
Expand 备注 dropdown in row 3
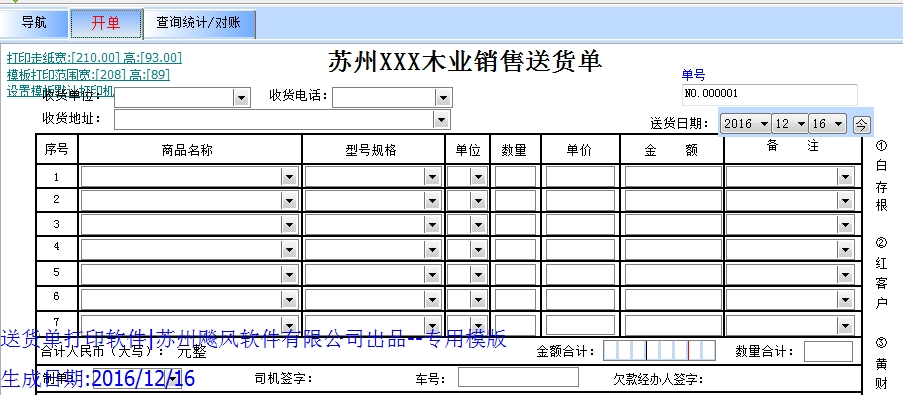pos(845,225)
